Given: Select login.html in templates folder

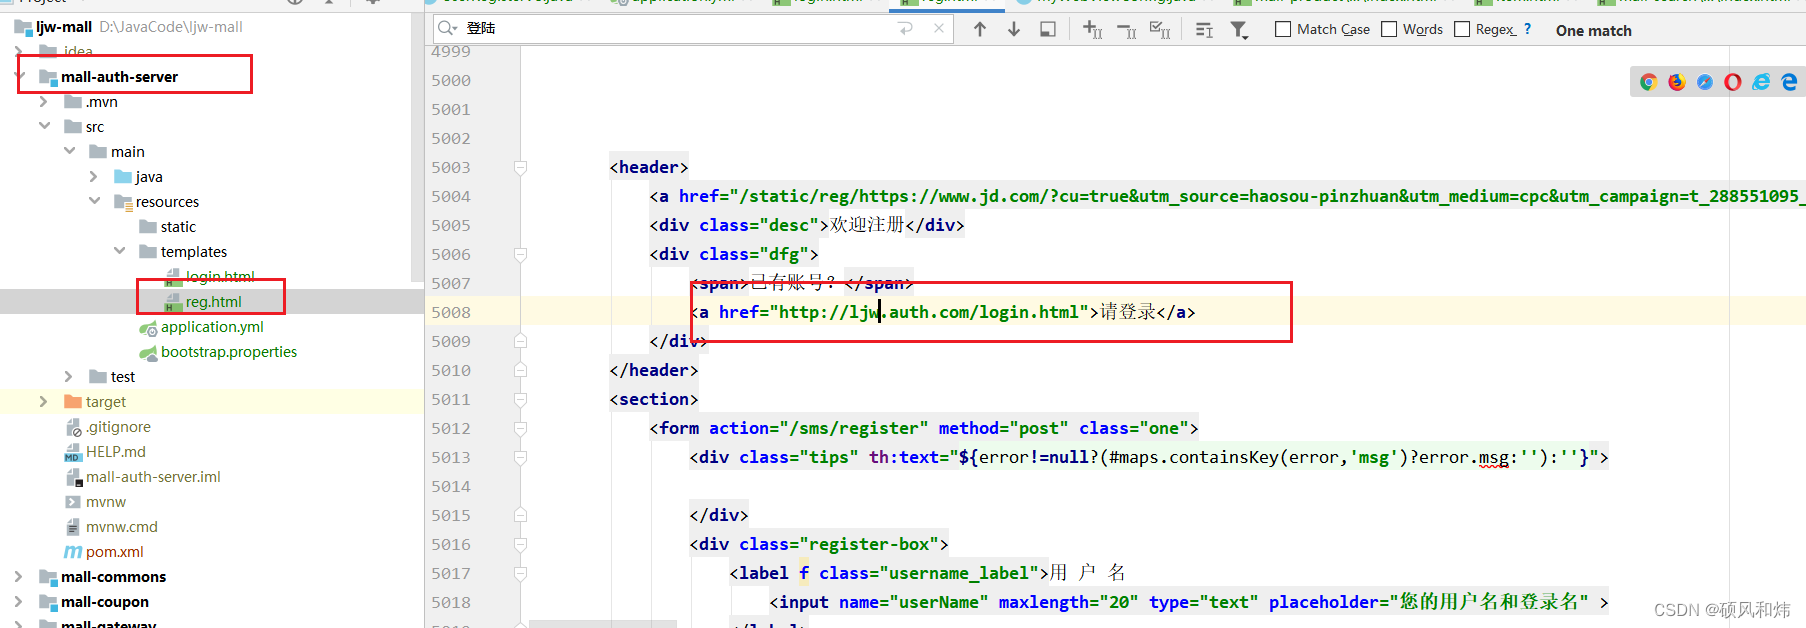Looking at the screenshot, I should click(220, 276).
